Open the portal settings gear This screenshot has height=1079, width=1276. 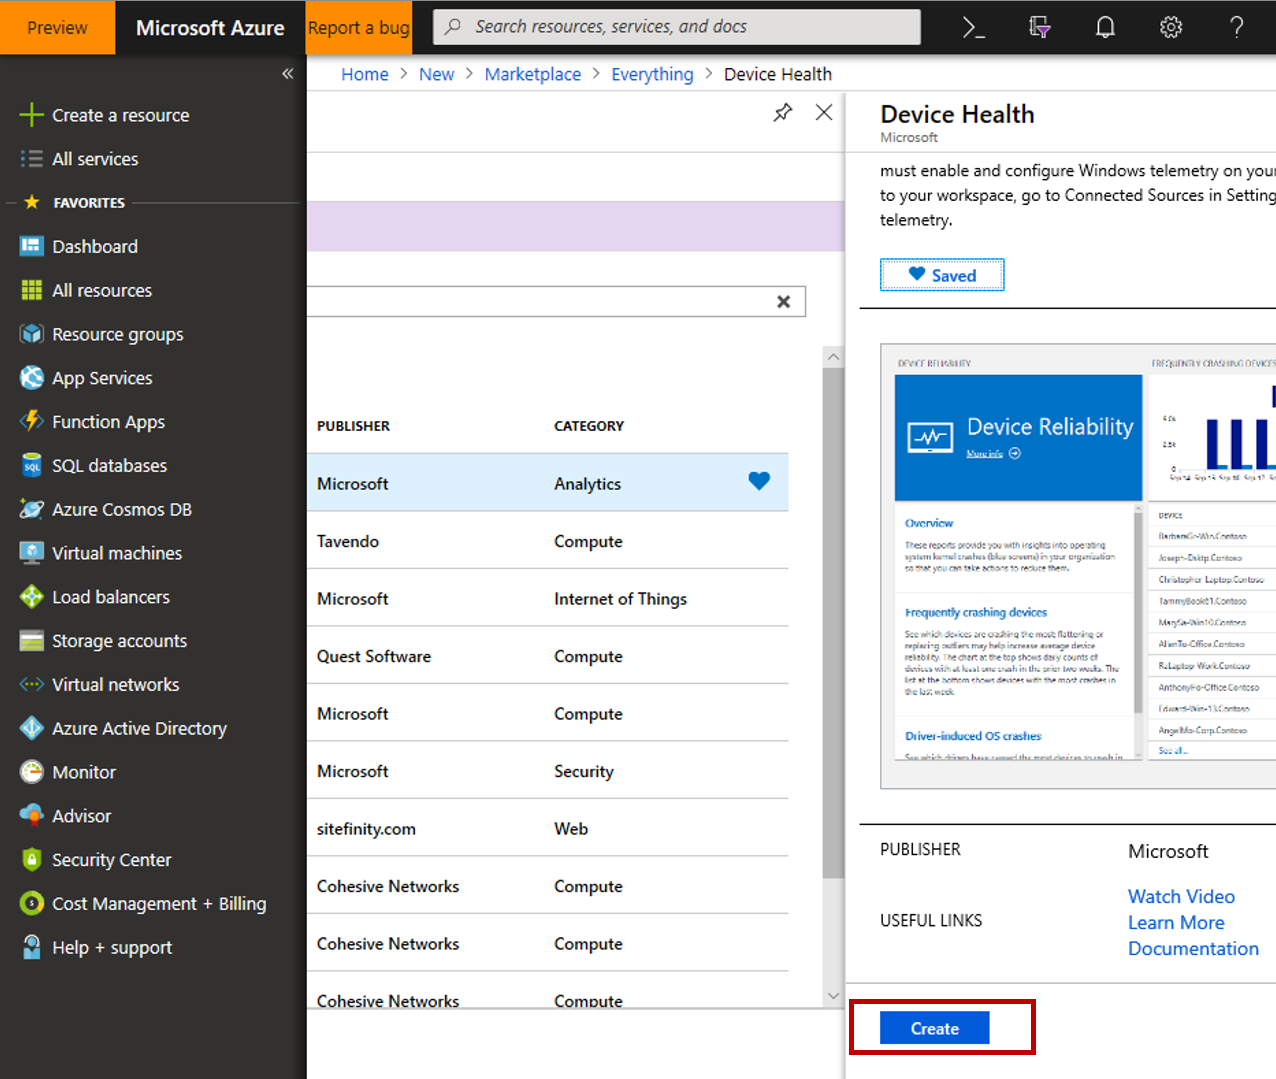(1170, 28)
